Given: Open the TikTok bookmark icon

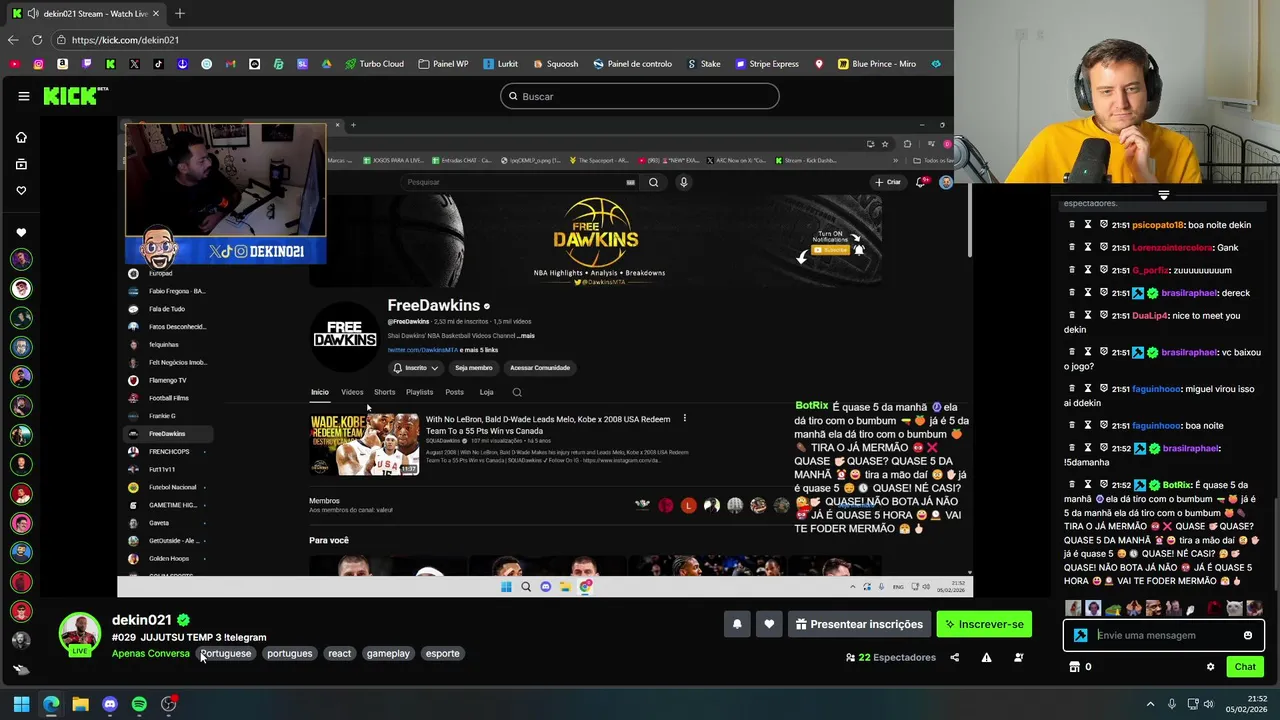Looking at the screenshot, I should [158, 64].
